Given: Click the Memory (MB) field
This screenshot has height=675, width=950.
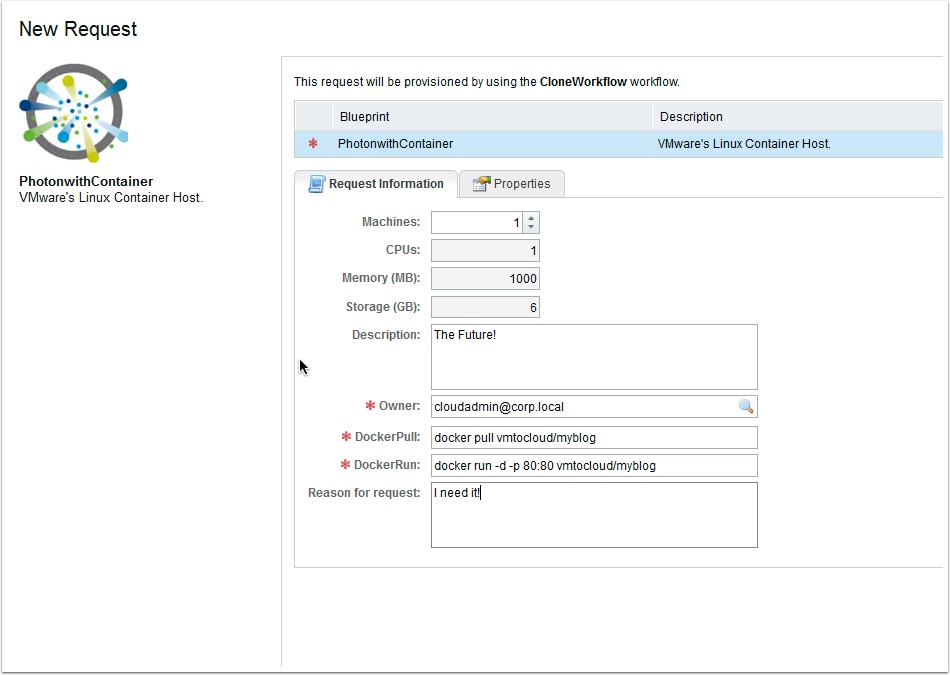Looking at the screenshot, I should click(x=485, y=279).
